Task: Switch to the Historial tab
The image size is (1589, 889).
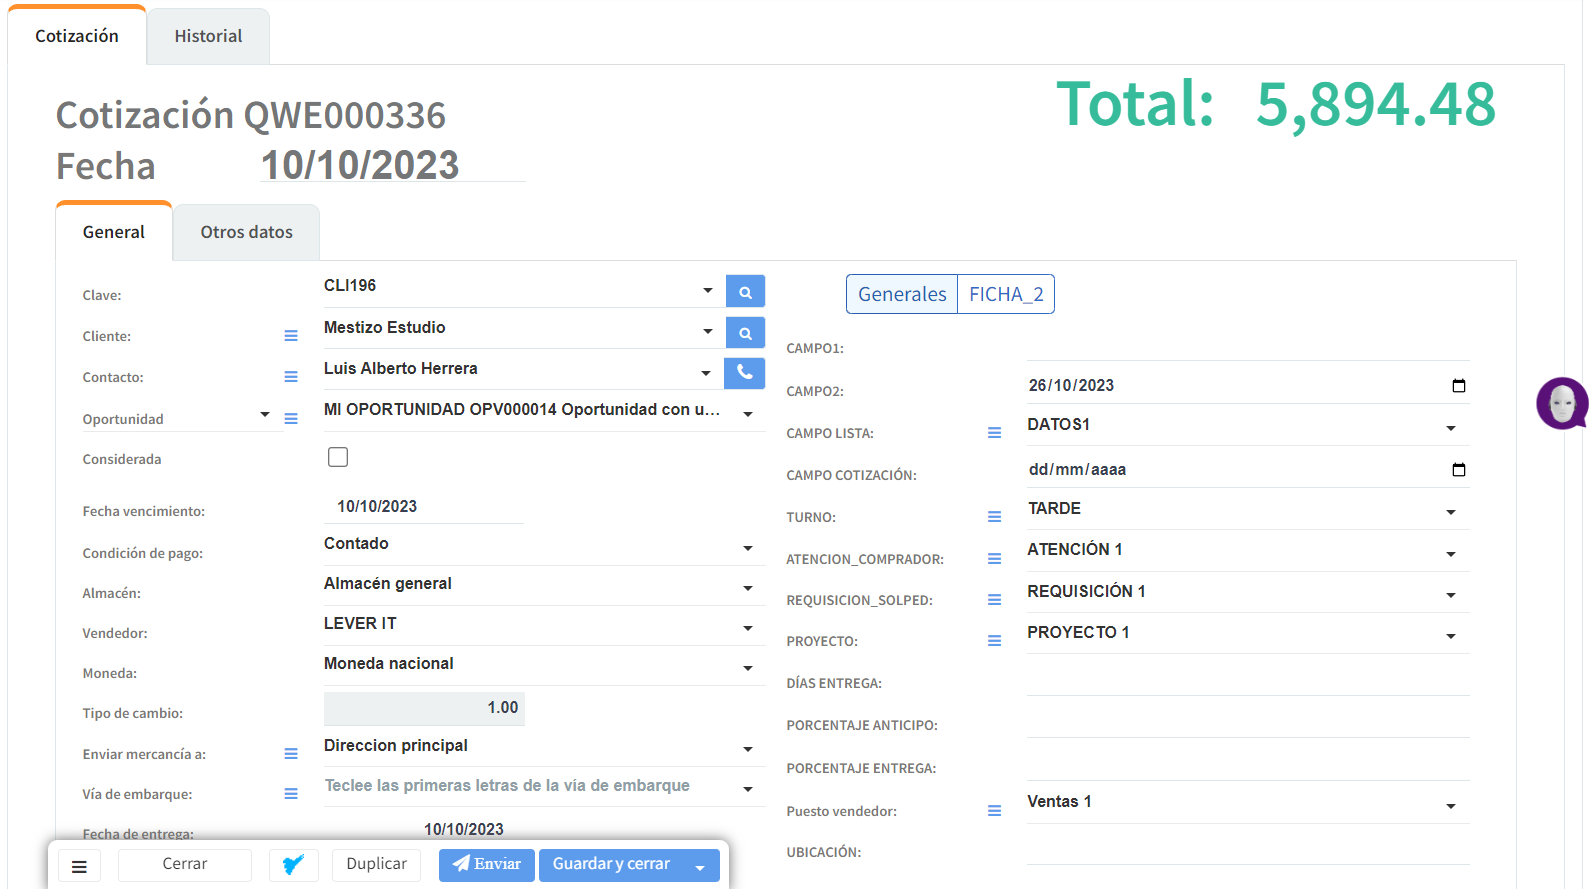Action: coord(208,36)
